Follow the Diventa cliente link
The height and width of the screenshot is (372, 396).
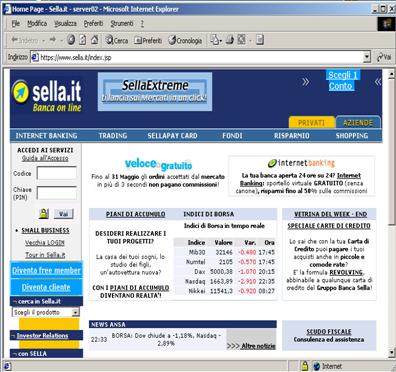[46, 287]
